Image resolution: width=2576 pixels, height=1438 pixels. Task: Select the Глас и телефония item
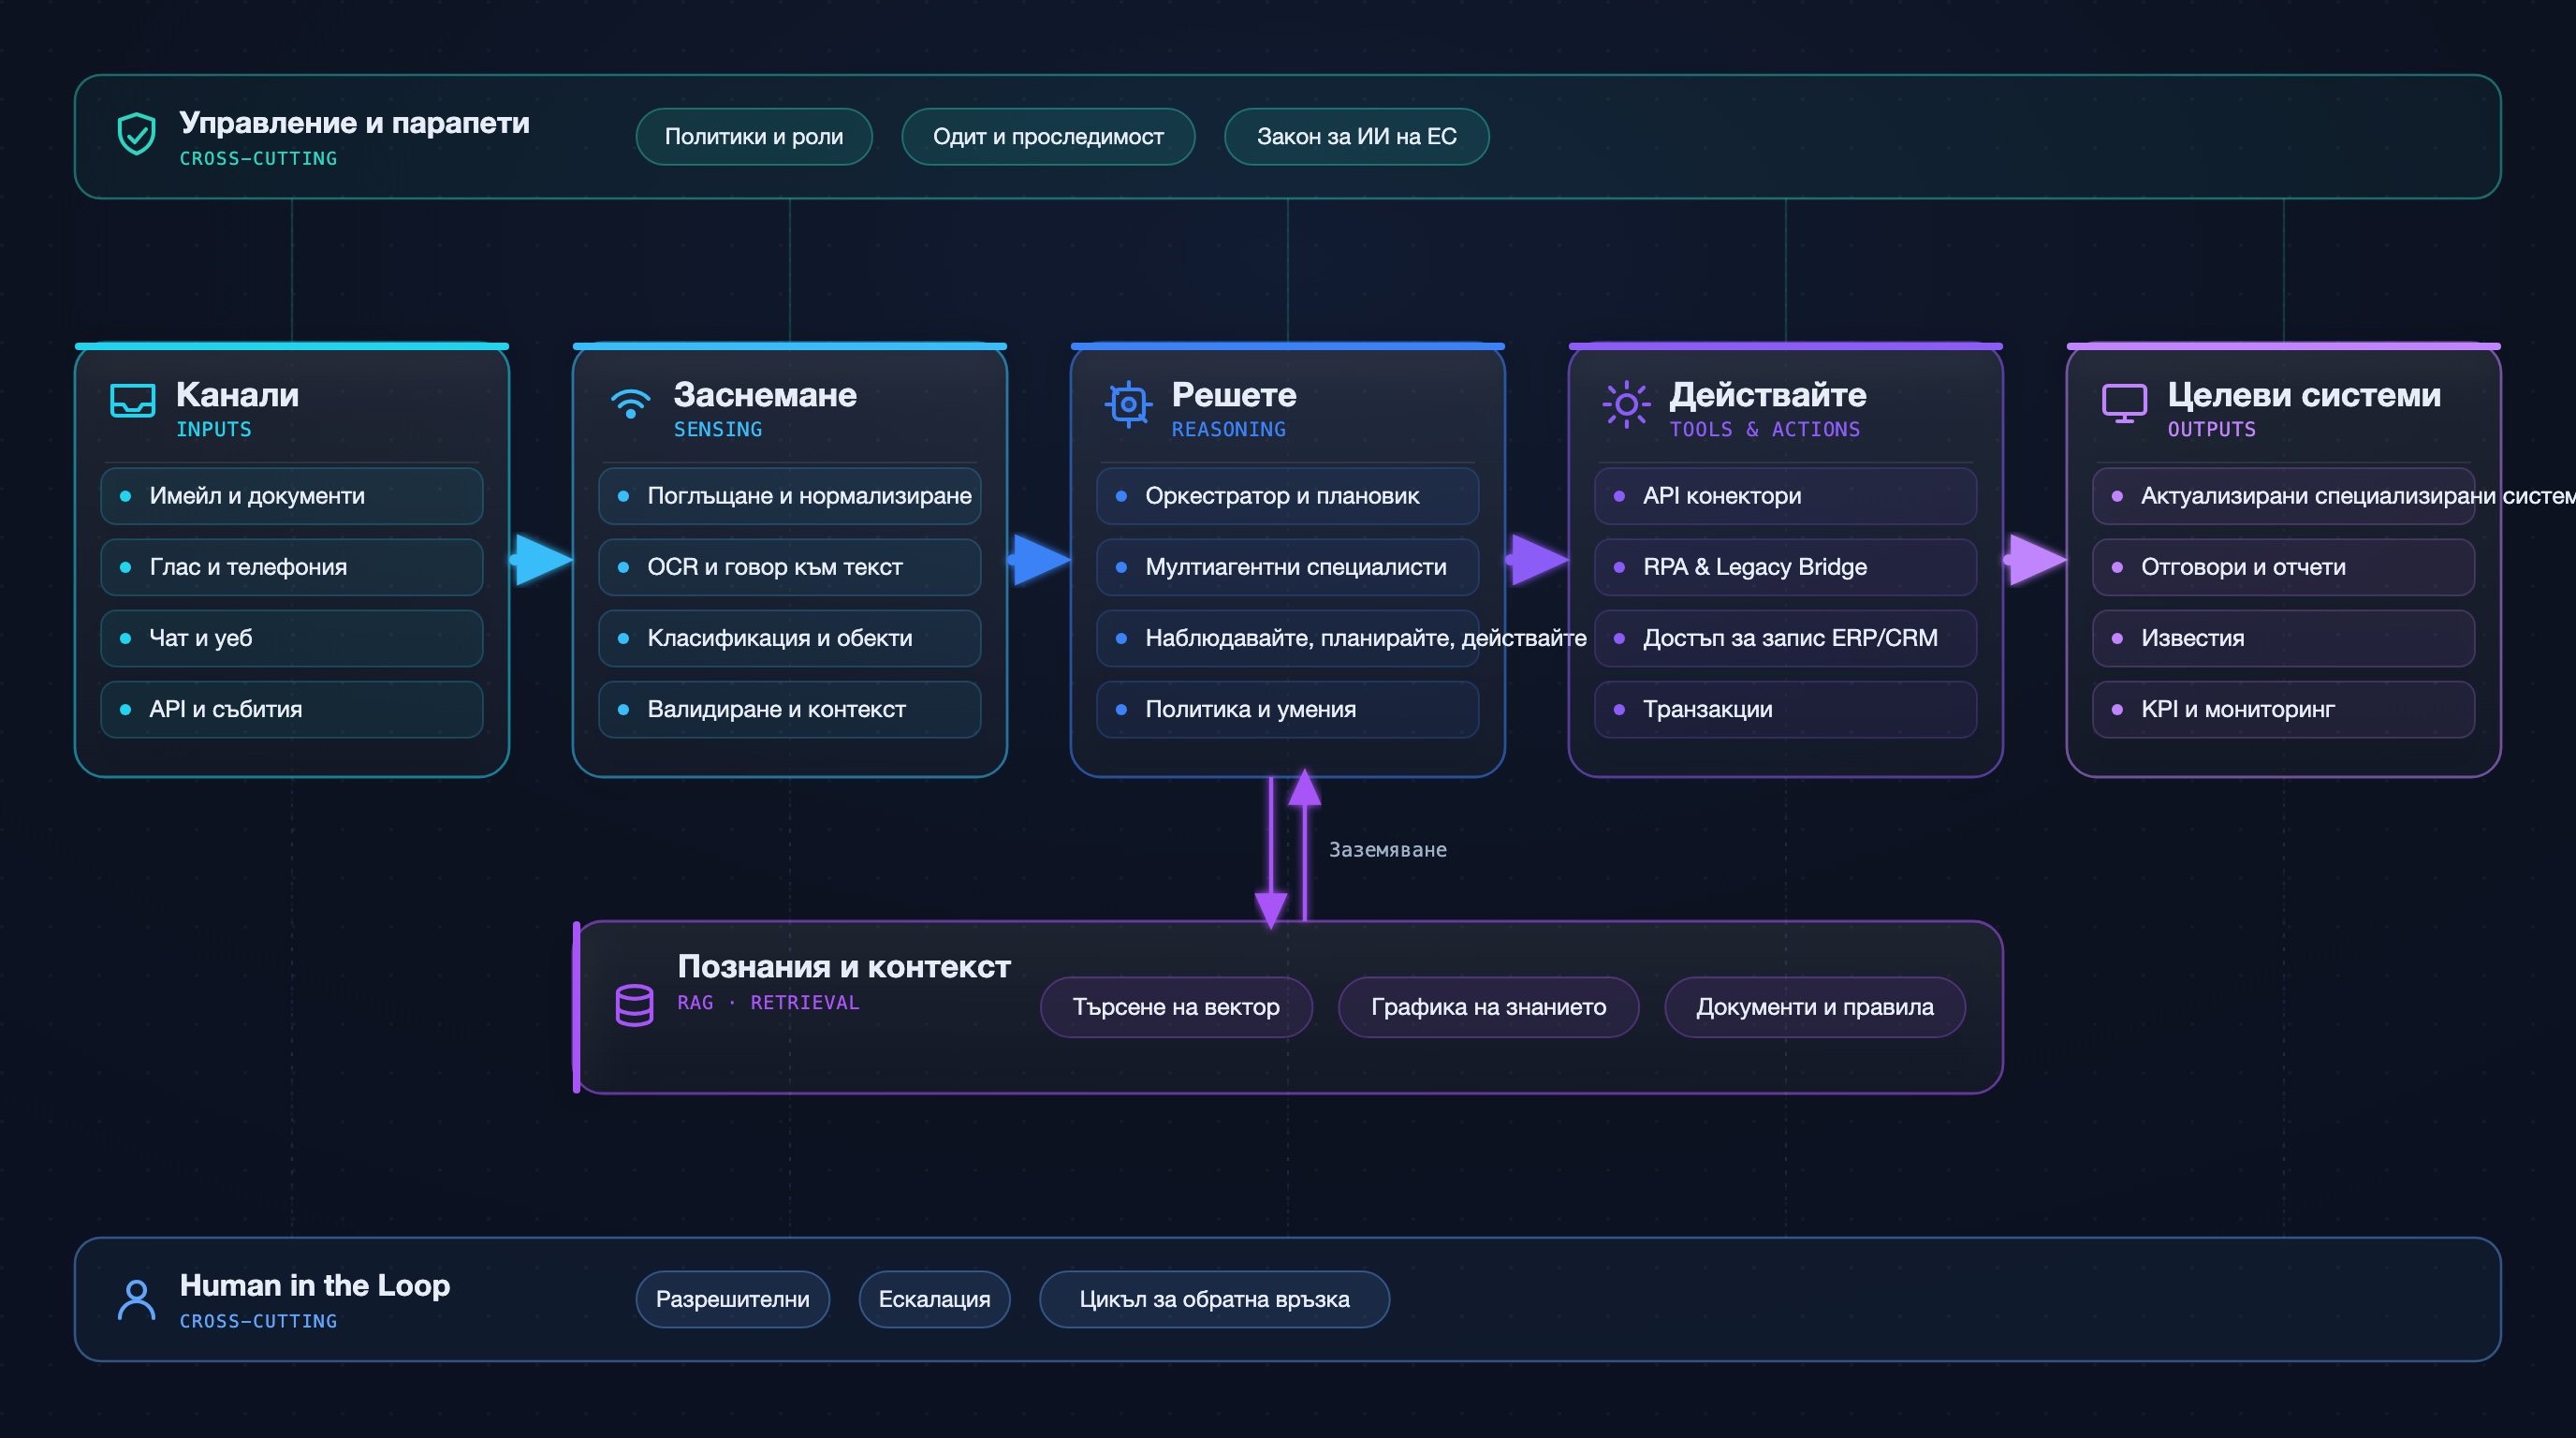tap(292, 567)
